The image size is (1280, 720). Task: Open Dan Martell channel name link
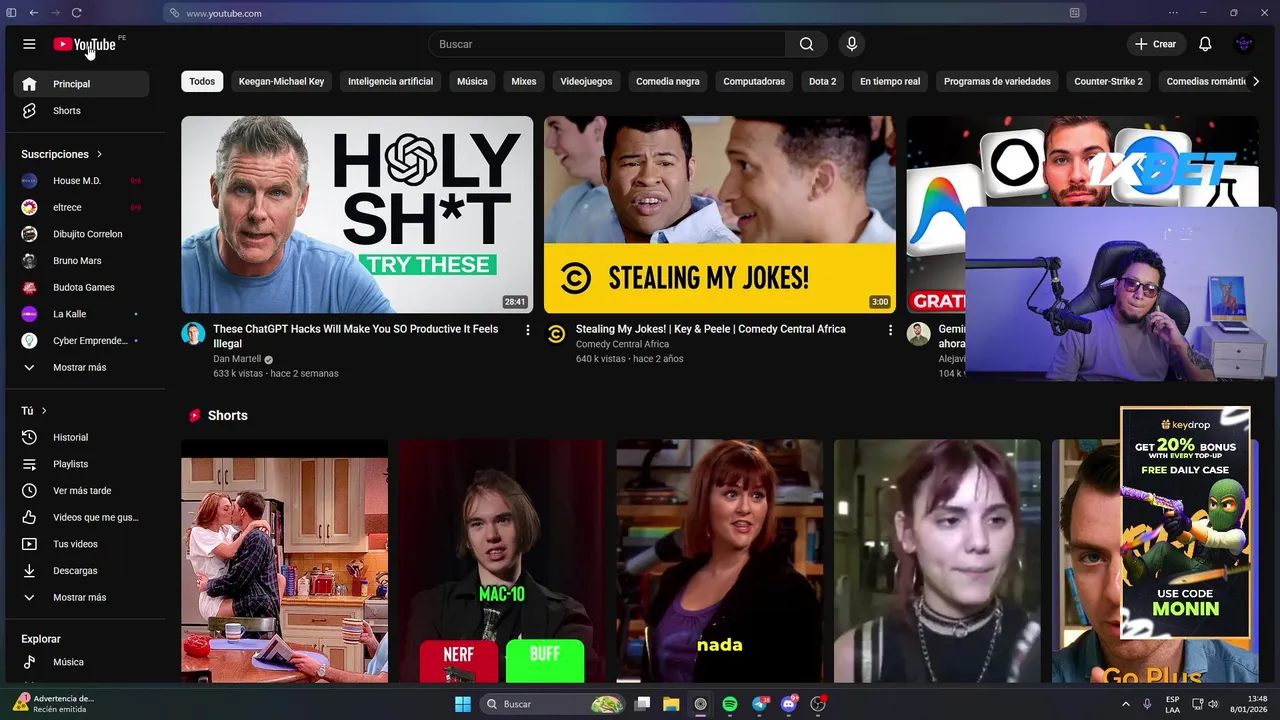pos(237,359)
